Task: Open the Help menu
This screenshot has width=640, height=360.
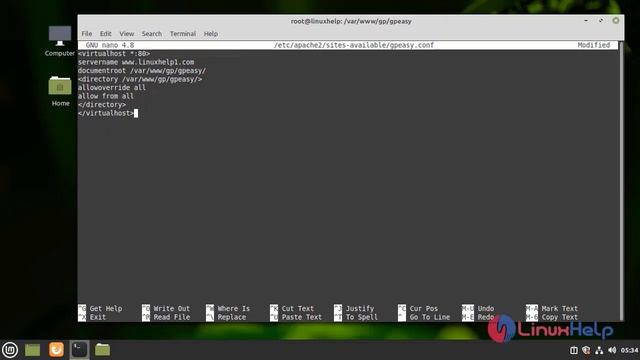Action: [211, 34]
